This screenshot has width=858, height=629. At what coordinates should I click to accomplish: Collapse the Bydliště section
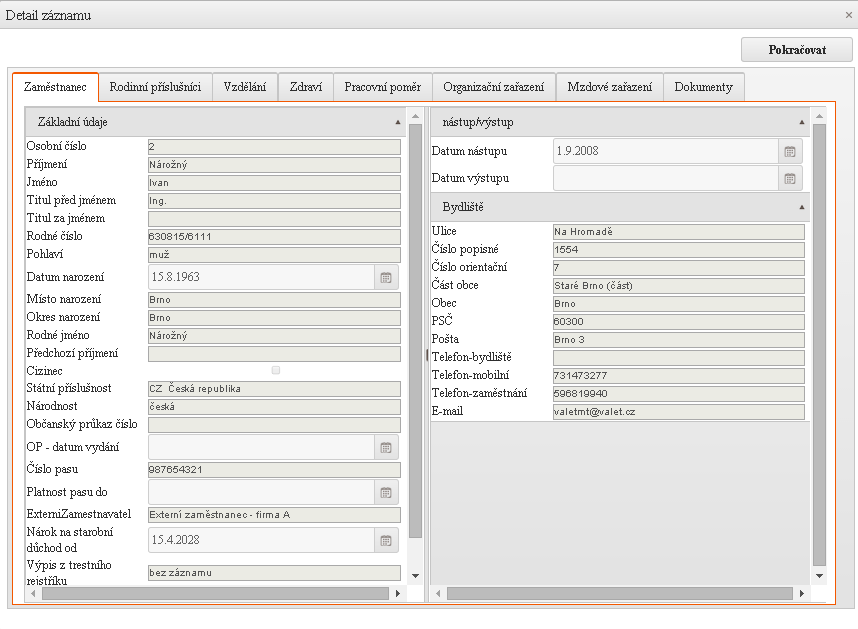[802, 207]
